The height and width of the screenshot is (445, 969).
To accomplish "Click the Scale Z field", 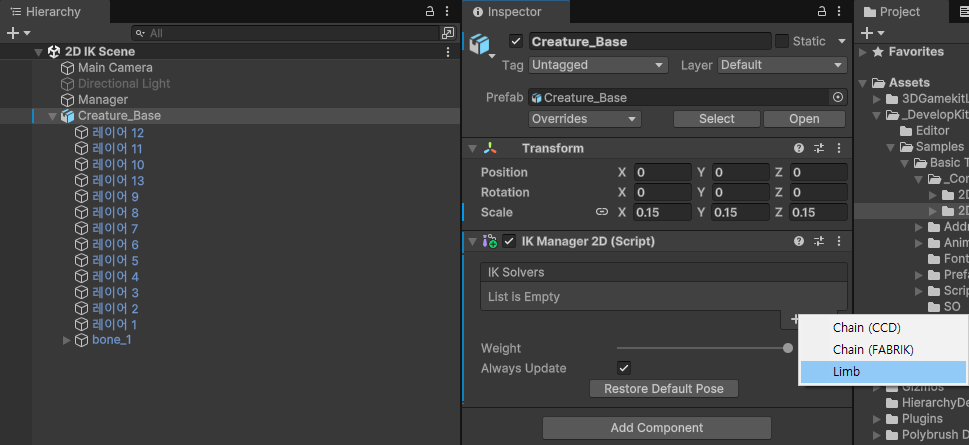I will pyautogui.click(x=819, y=212).
